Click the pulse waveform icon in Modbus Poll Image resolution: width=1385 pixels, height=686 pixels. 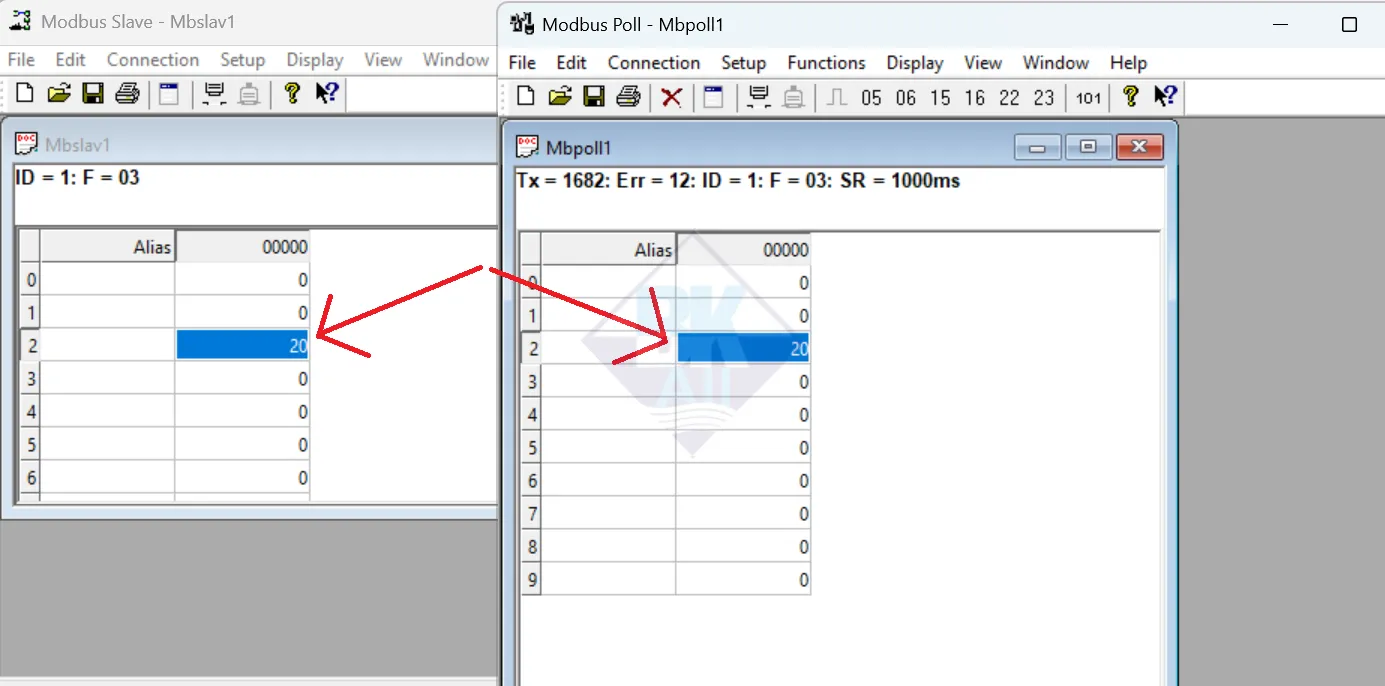[x=837, y=97]
